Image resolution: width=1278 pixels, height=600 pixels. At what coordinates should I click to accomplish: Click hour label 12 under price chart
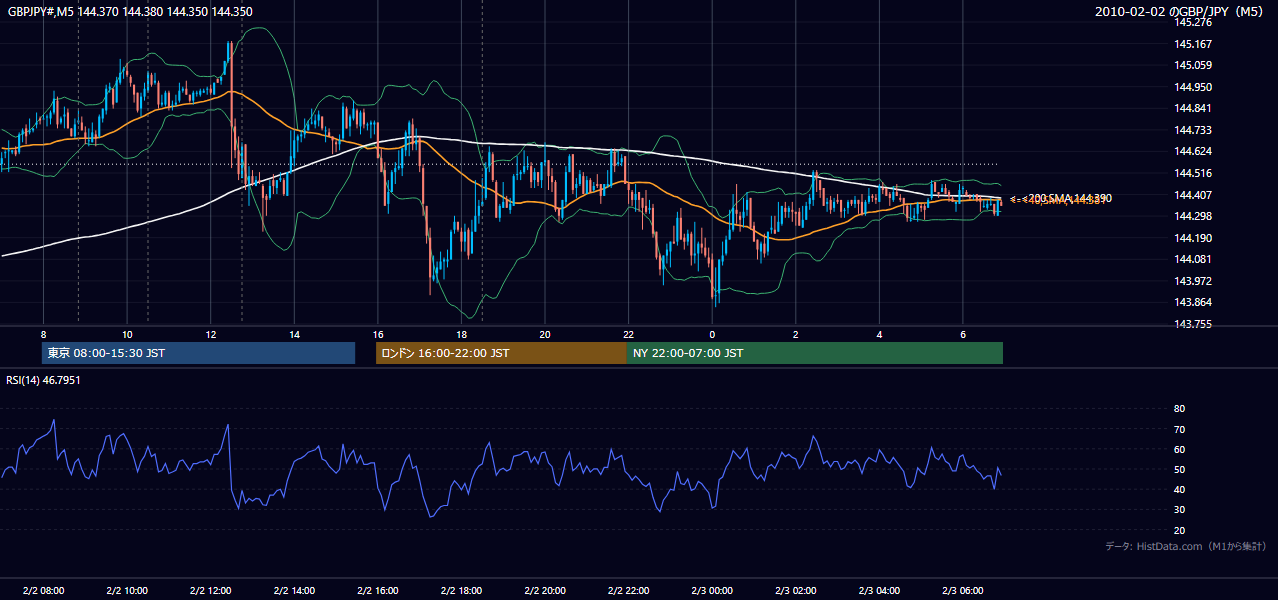click(x=210, y=334)
